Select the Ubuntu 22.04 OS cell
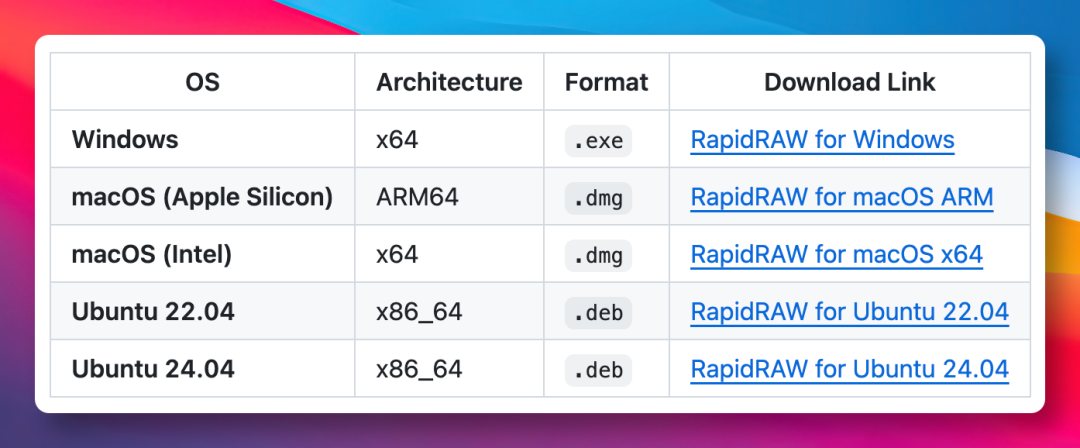1080x448 pixels. click(153, 312)
